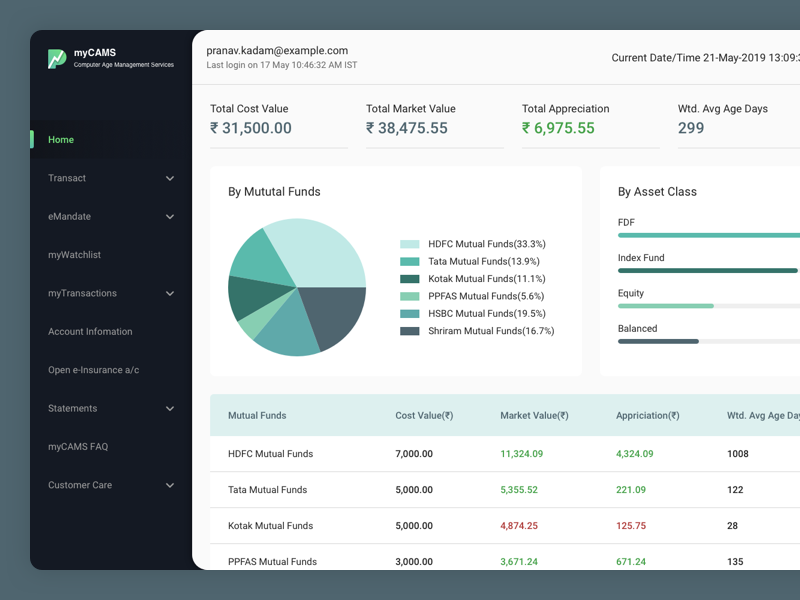Viewport: 800px width, 600px height.
Task: Select Home in the sidebar
Action: [60, 139]
